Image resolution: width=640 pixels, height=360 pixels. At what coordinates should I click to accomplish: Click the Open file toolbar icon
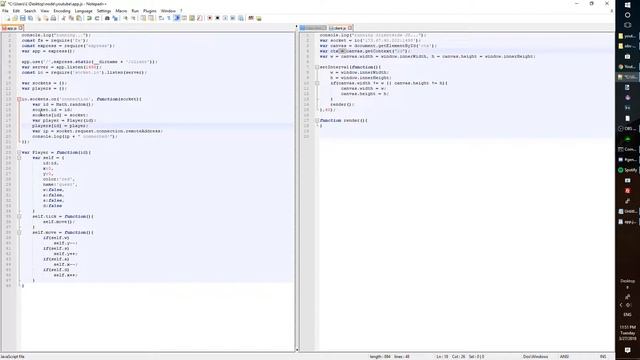coord(16,18)
